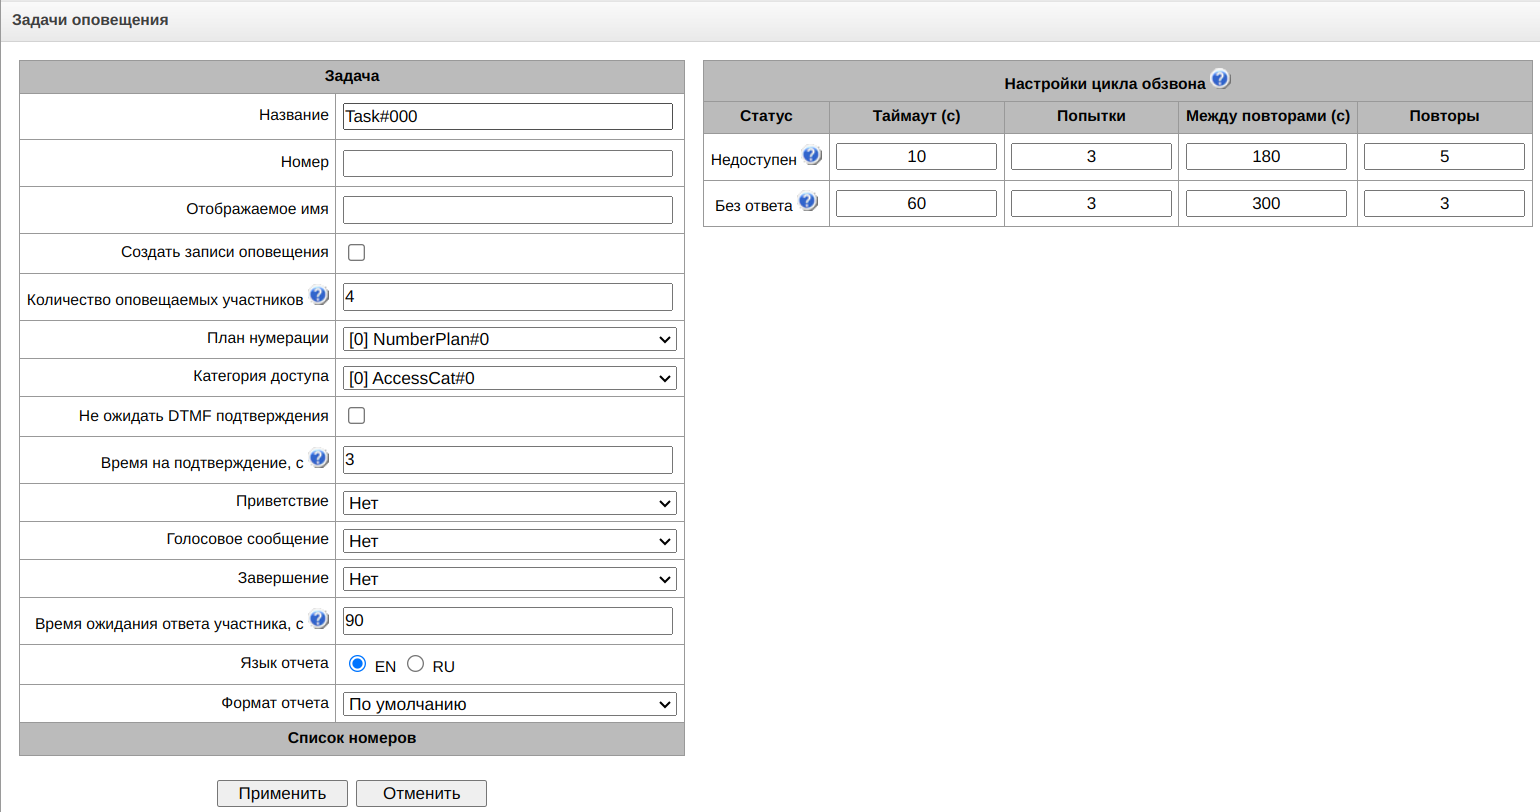This screenshot has width=1540, height=812.
Task: Click help icon beside 'Время на подтверждение, с'
Action: click(319, 458)
